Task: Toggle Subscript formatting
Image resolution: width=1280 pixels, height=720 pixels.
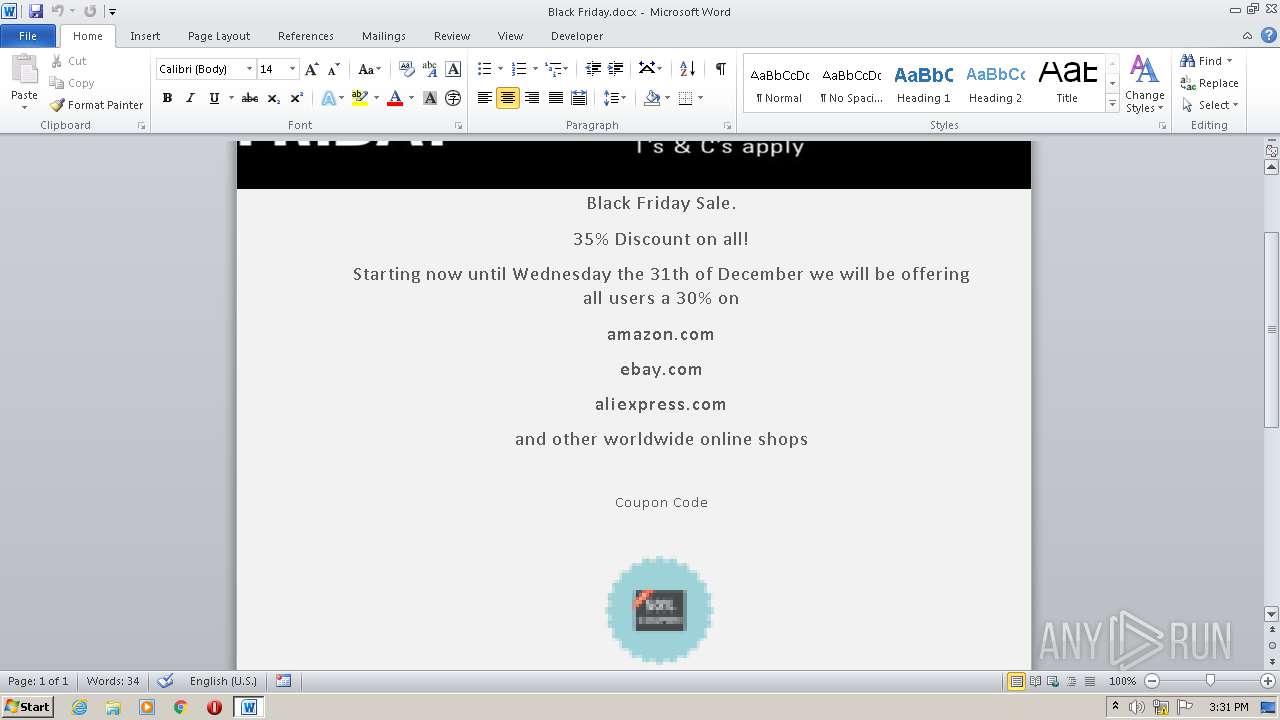Action: coord(274,98)
